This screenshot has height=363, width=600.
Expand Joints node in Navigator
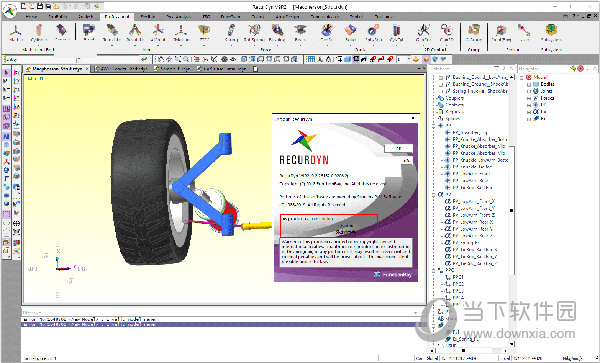(529, 91)
